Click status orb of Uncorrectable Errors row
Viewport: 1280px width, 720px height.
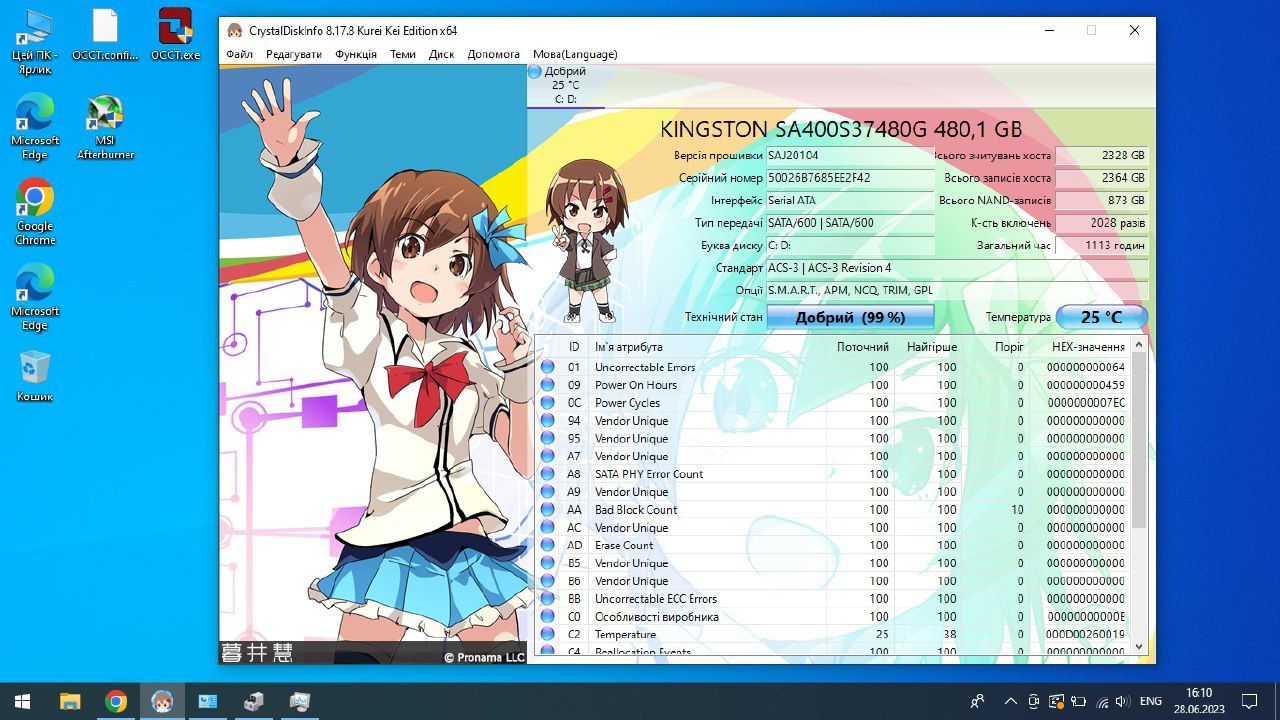point(547,367)
